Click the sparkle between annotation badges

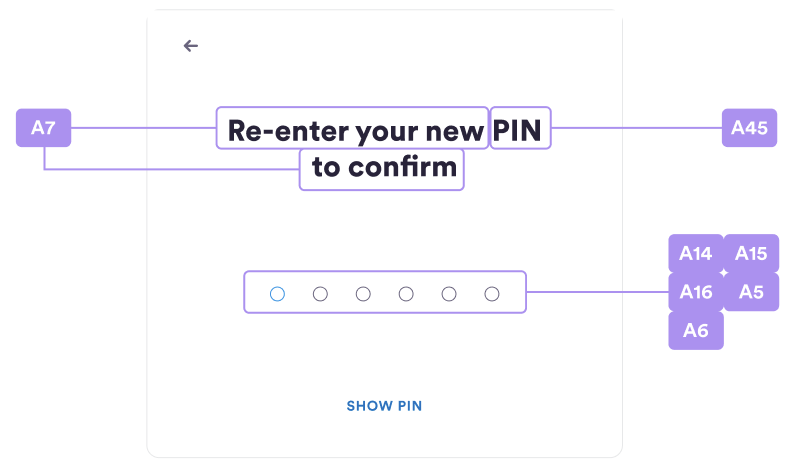coord(724,273)
